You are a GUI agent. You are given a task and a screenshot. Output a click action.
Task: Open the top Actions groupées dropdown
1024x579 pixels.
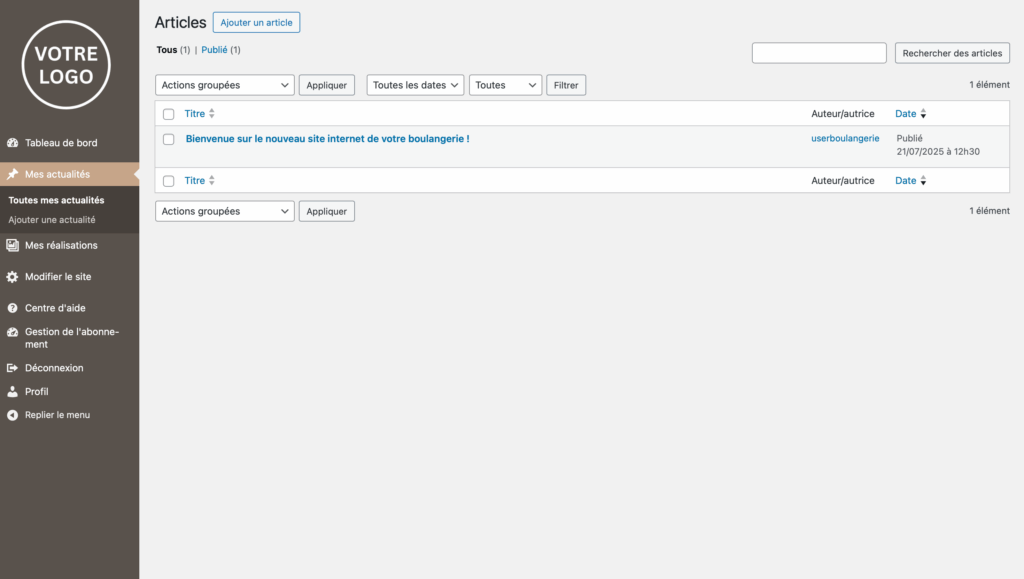[225, 85]
